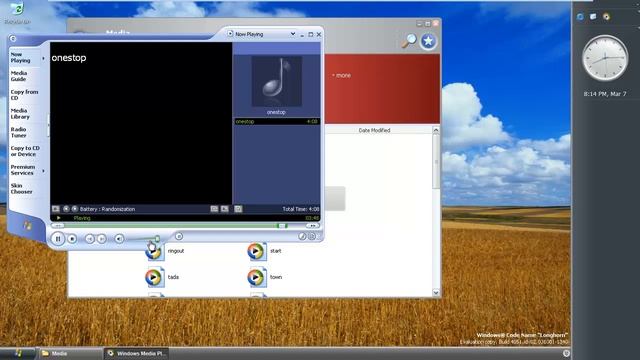The width and height of the screenshot is (640, 360).
Task: Open the ringout media file
Action: point(165,251)
